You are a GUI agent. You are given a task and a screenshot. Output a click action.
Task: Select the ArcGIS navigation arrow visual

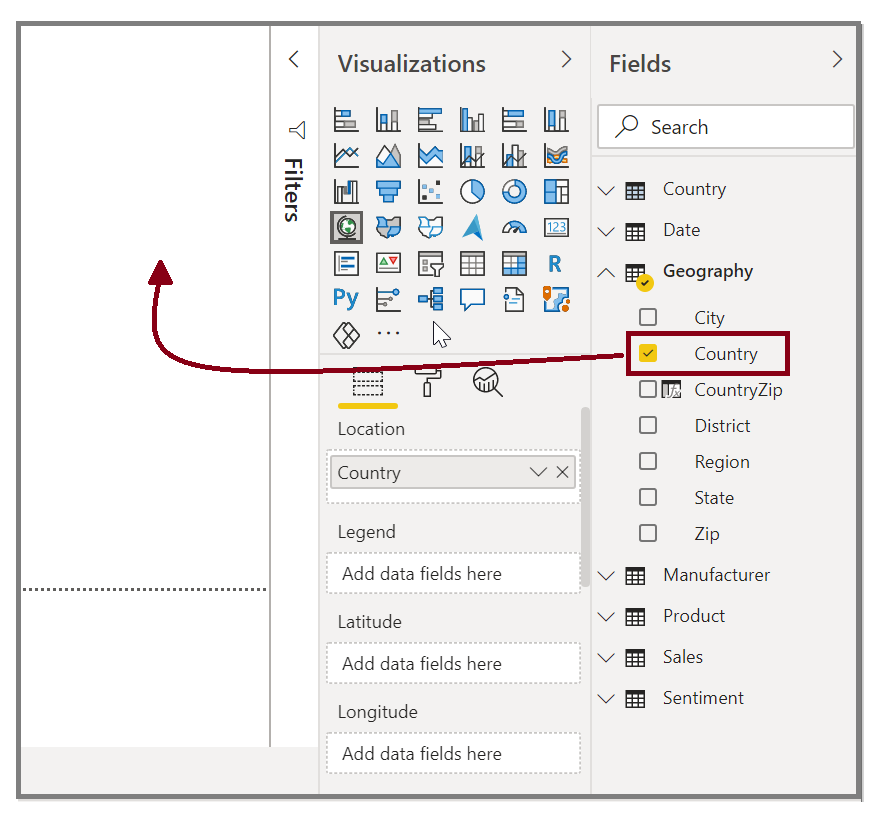point(472,228)
